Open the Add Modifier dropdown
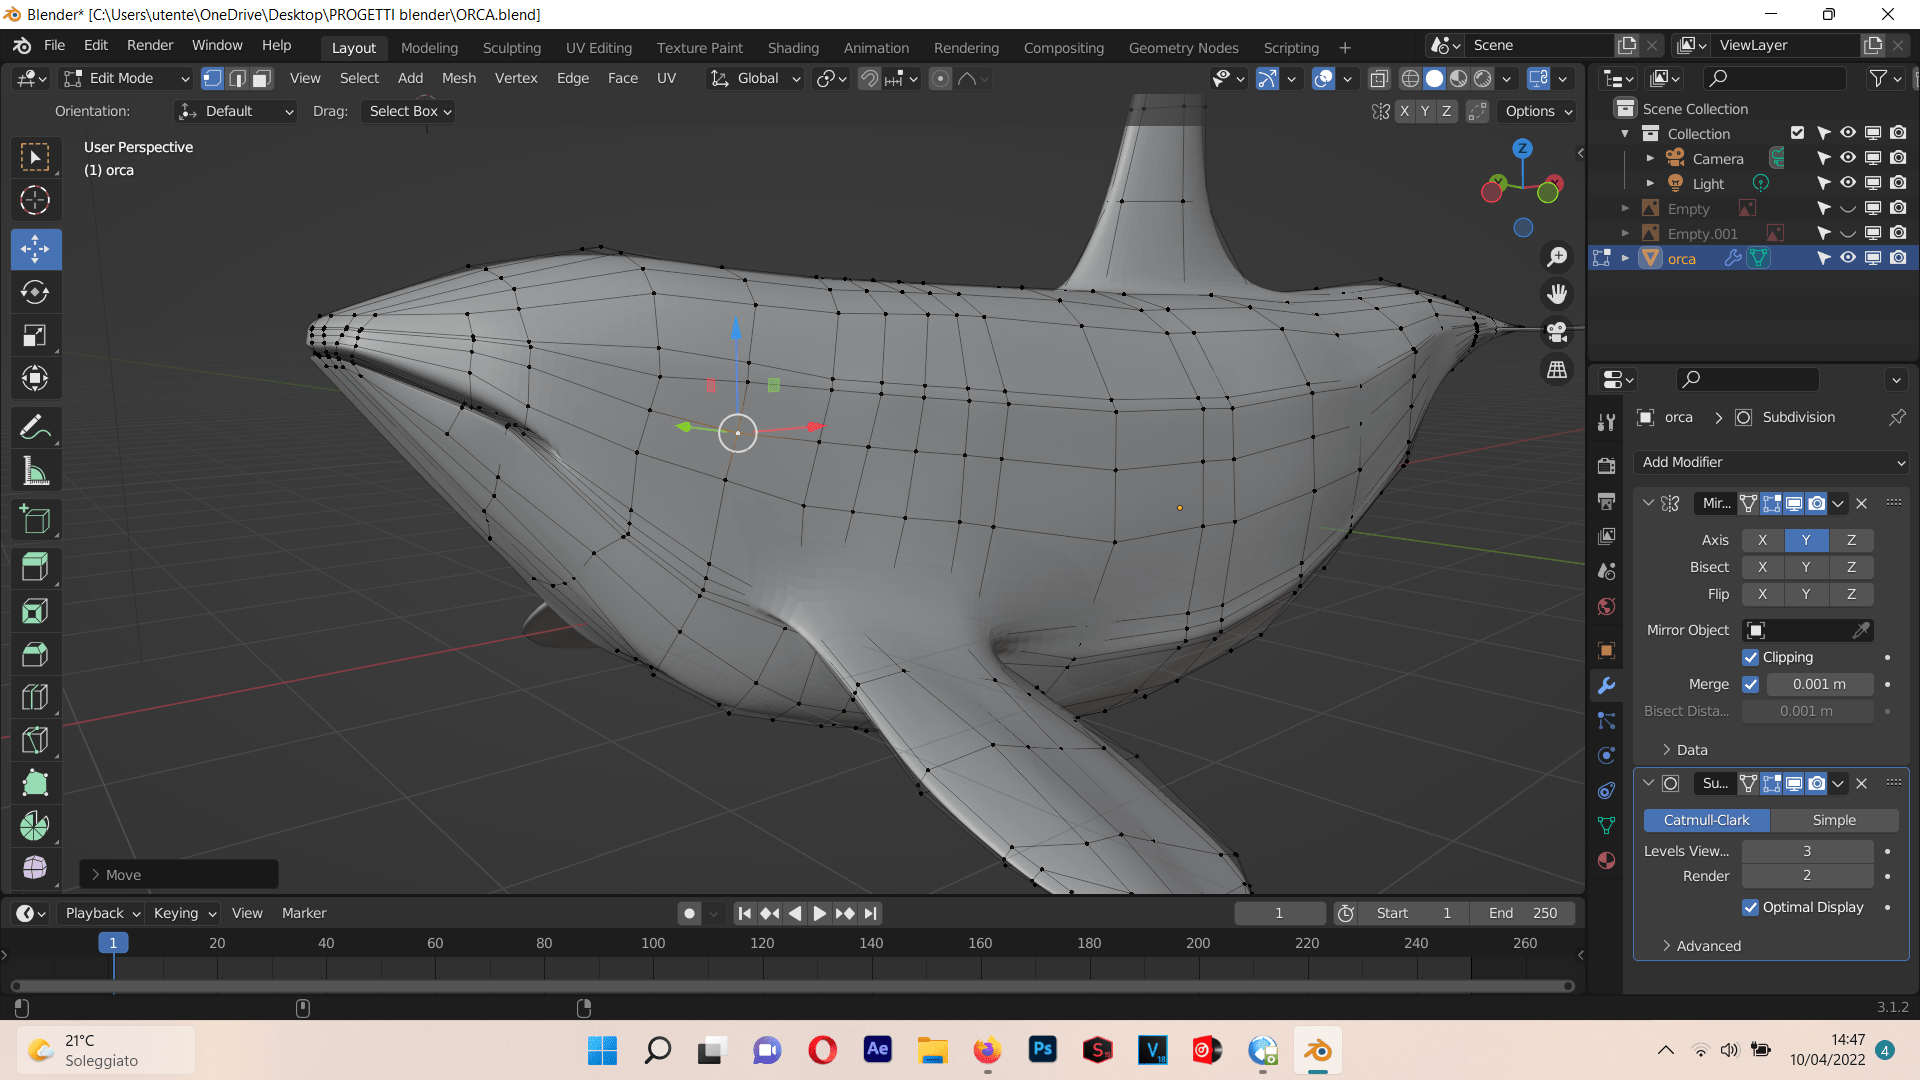The image size is (1920, 1080). 1772,462
